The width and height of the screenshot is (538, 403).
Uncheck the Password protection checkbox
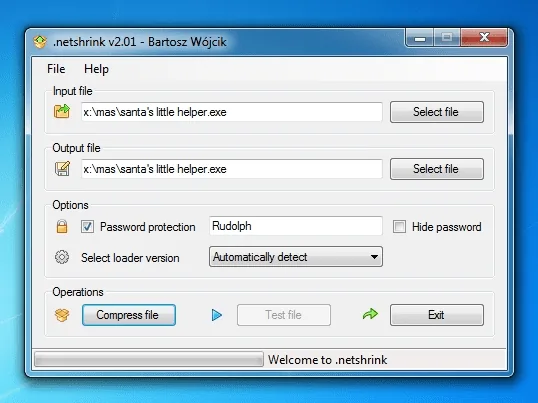87,226
